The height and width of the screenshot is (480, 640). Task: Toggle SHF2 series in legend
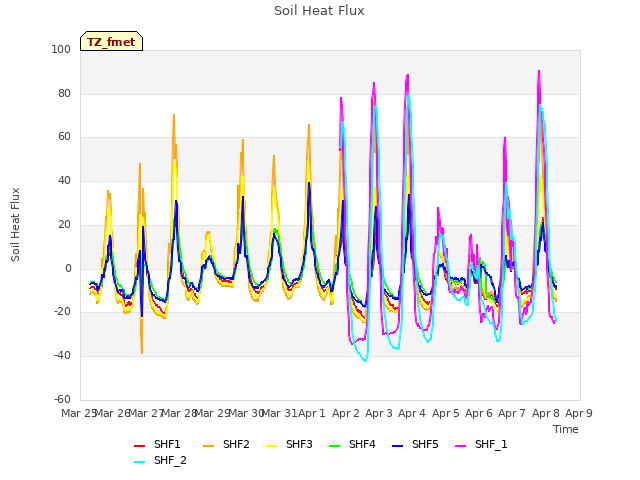pos(226,444)
